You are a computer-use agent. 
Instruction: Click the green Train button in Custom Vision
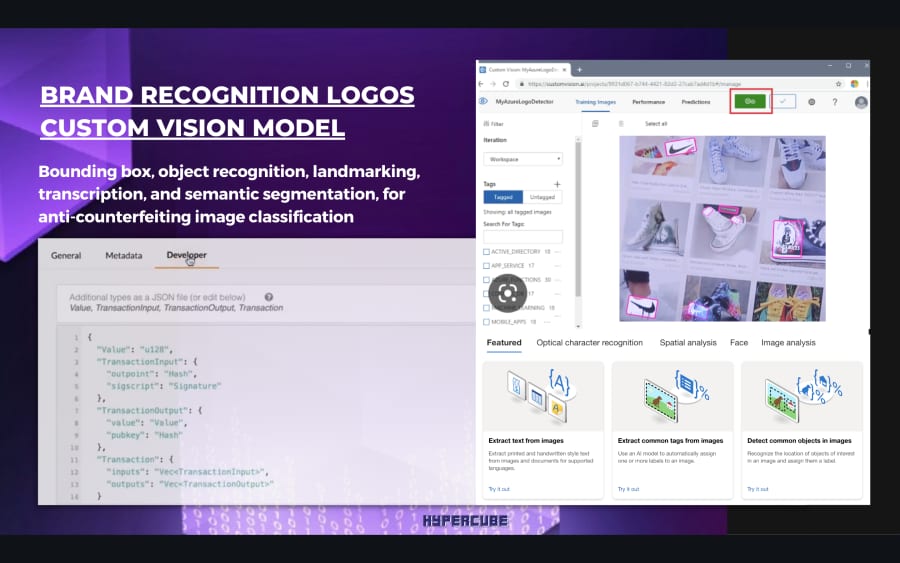coord(750,102)
